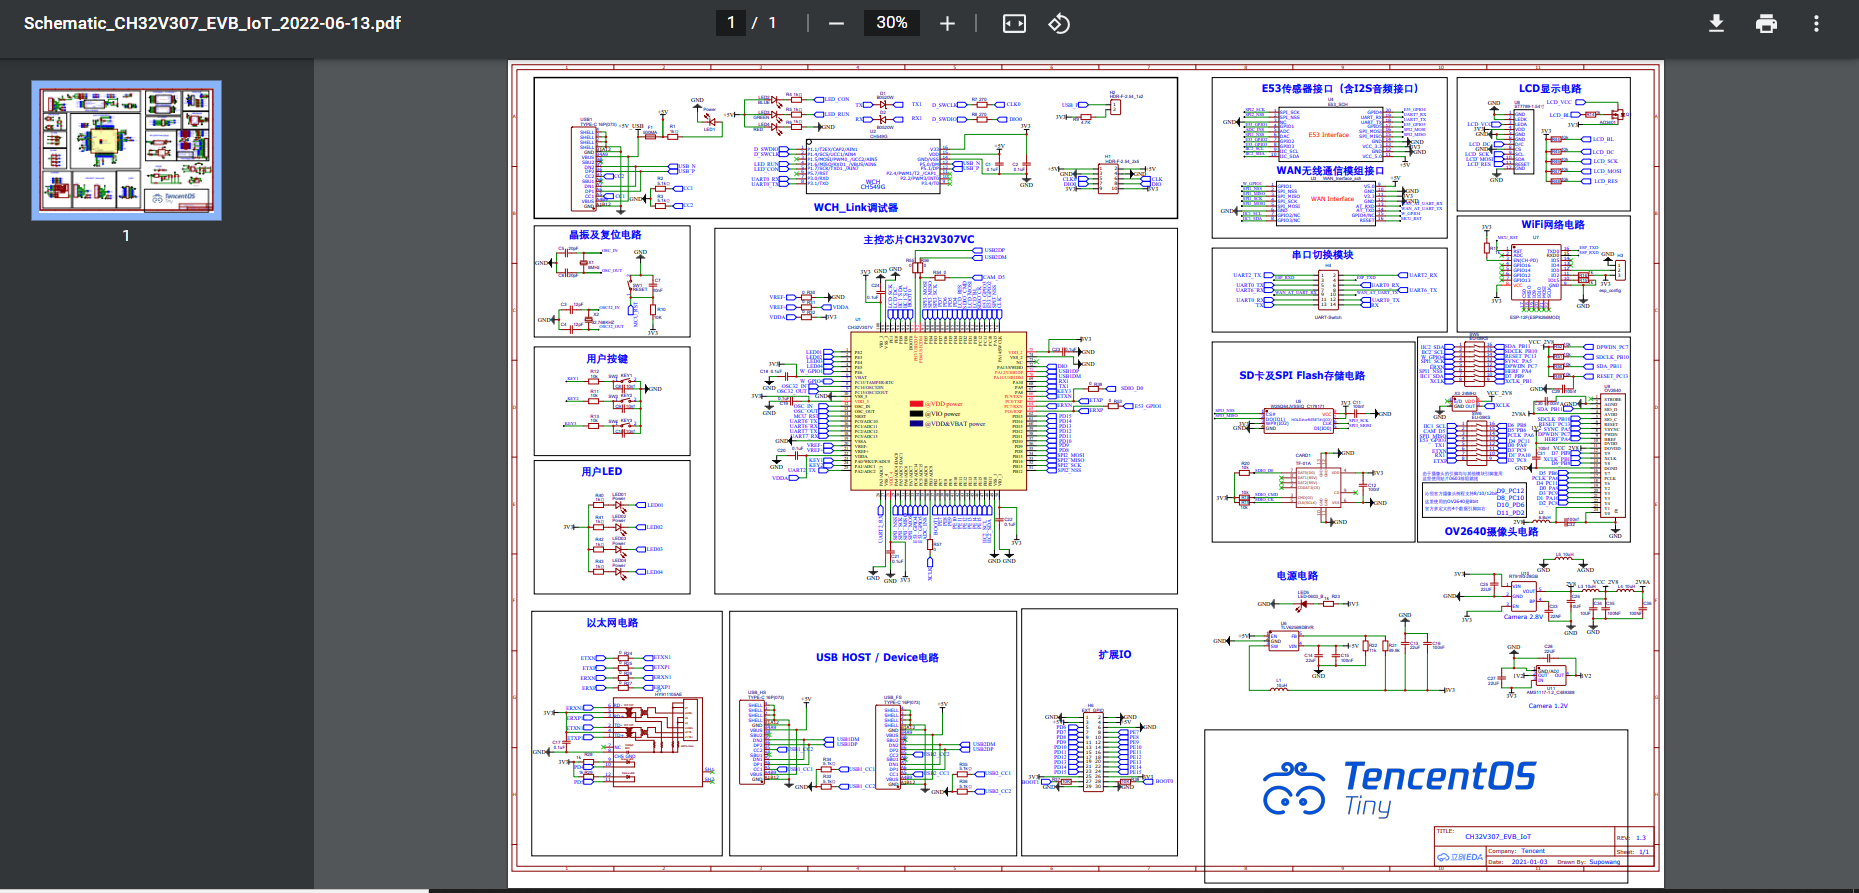Image resolution: width=1859 pixels, height=893 pixels.
Task: Click the TencentOS Tiny logo icon
Action: 1293,789
